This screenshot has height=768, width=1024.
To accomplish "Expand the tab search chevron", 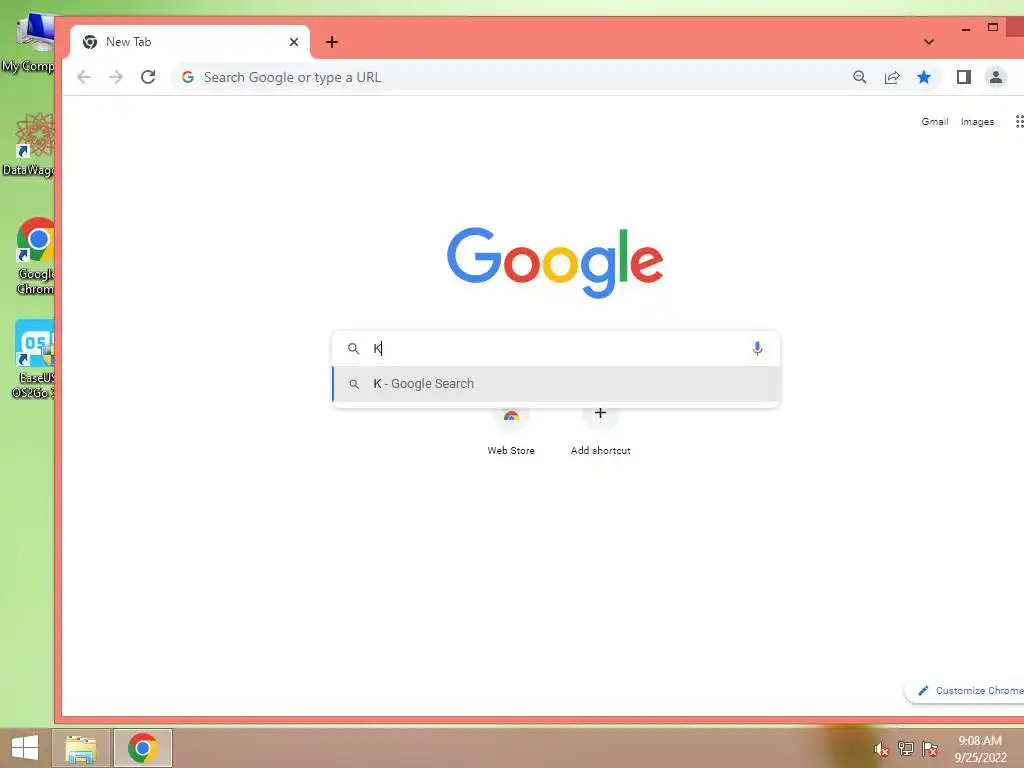I will pyautogui.click(x=929, y=42).
